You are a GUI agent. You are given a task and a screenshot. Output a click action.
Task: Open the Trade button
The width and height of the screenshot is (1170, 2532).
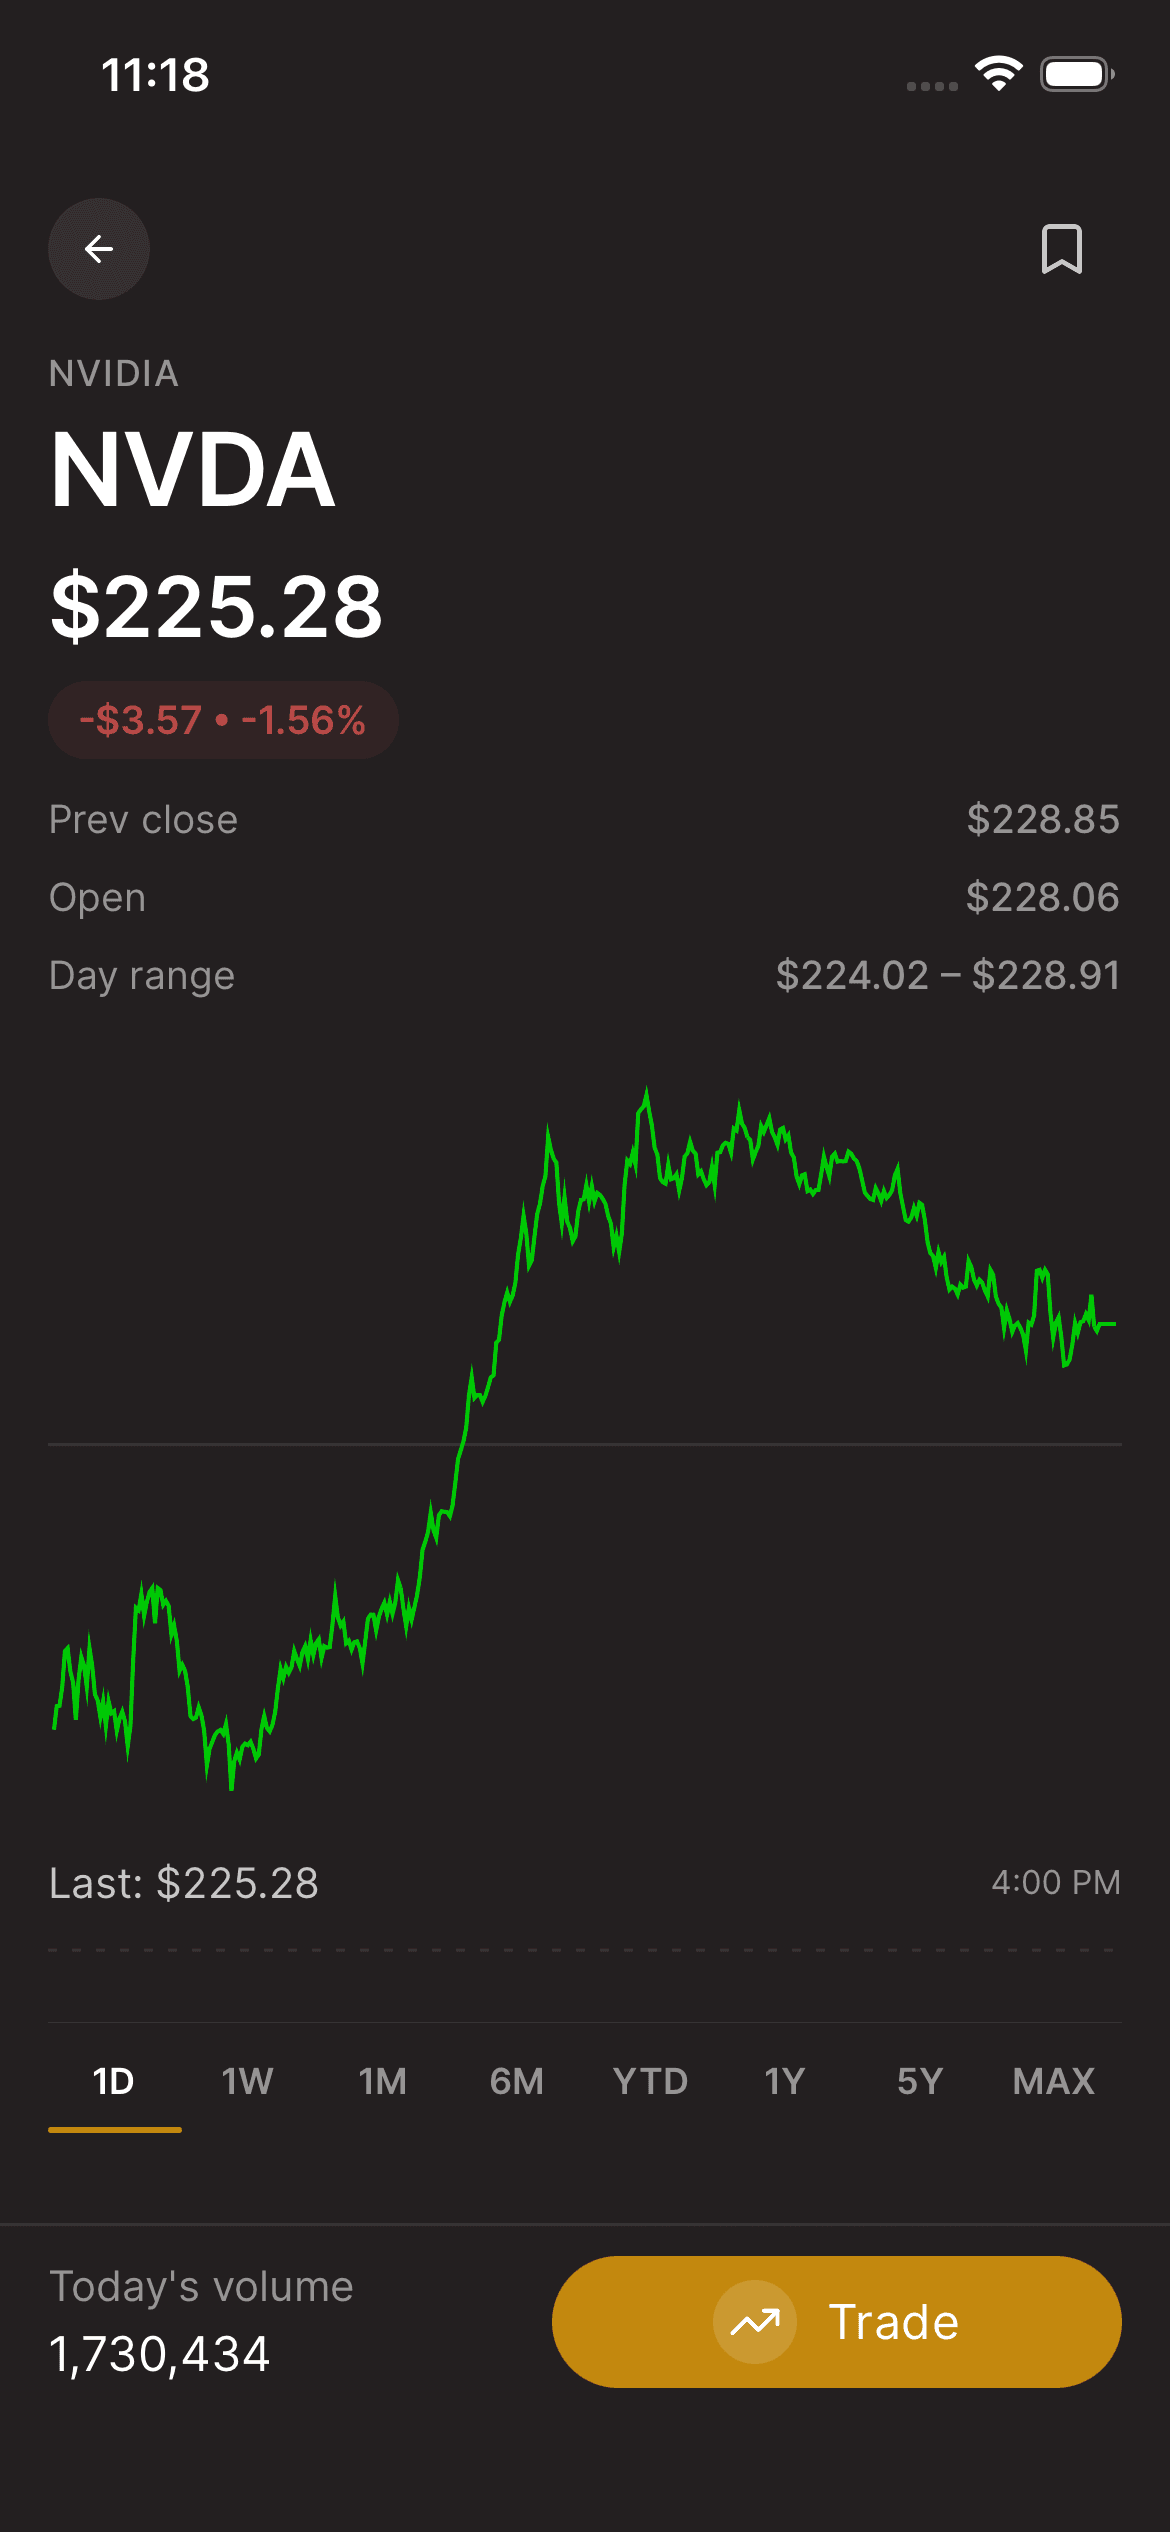pos(837,2322)
